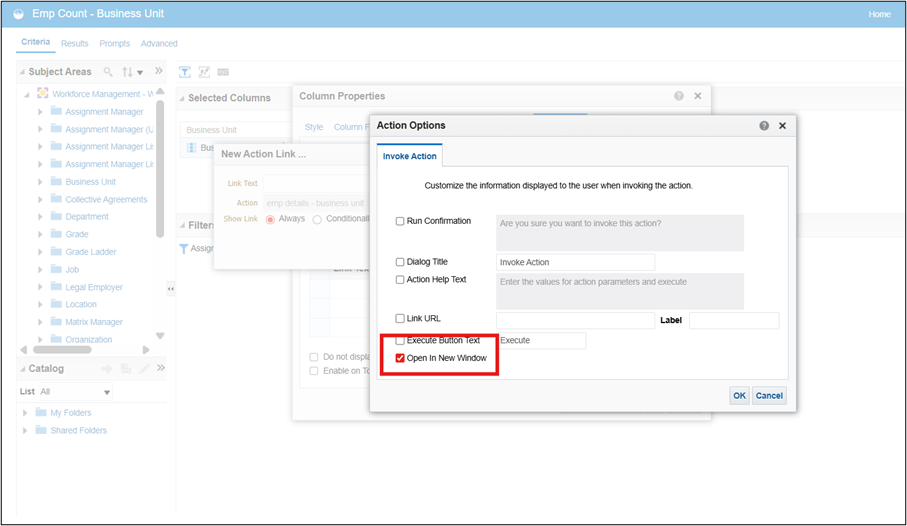The height and width of the screenshot is (526, 907).
Task: Switch to the Results tab
Action: point(74,44)
